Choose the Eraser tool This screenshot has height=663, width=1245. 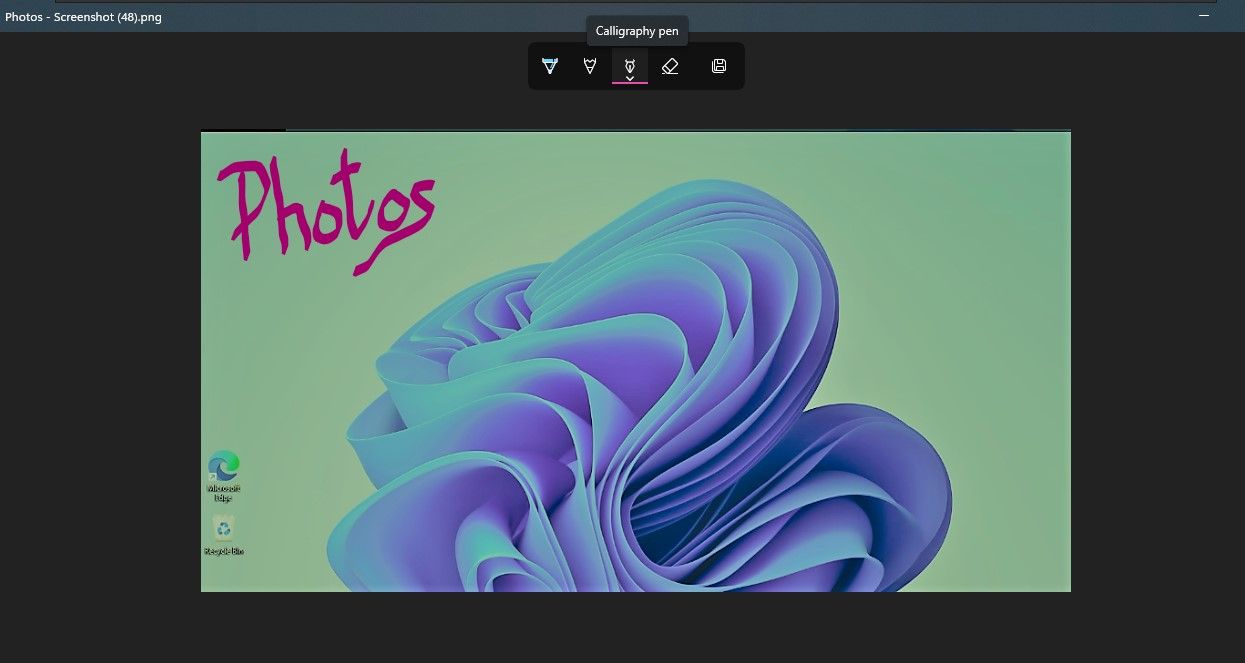coord(670,66)
